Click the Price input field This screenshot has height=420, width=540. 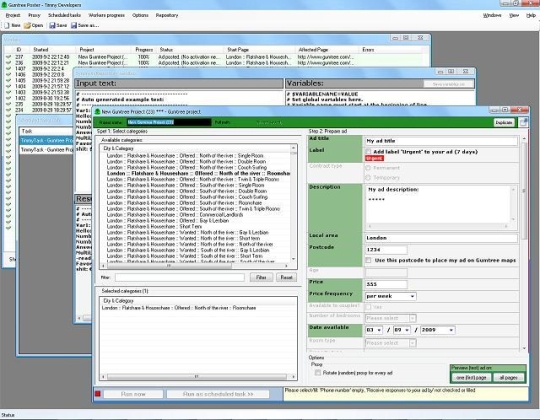(x=386, y=284)
